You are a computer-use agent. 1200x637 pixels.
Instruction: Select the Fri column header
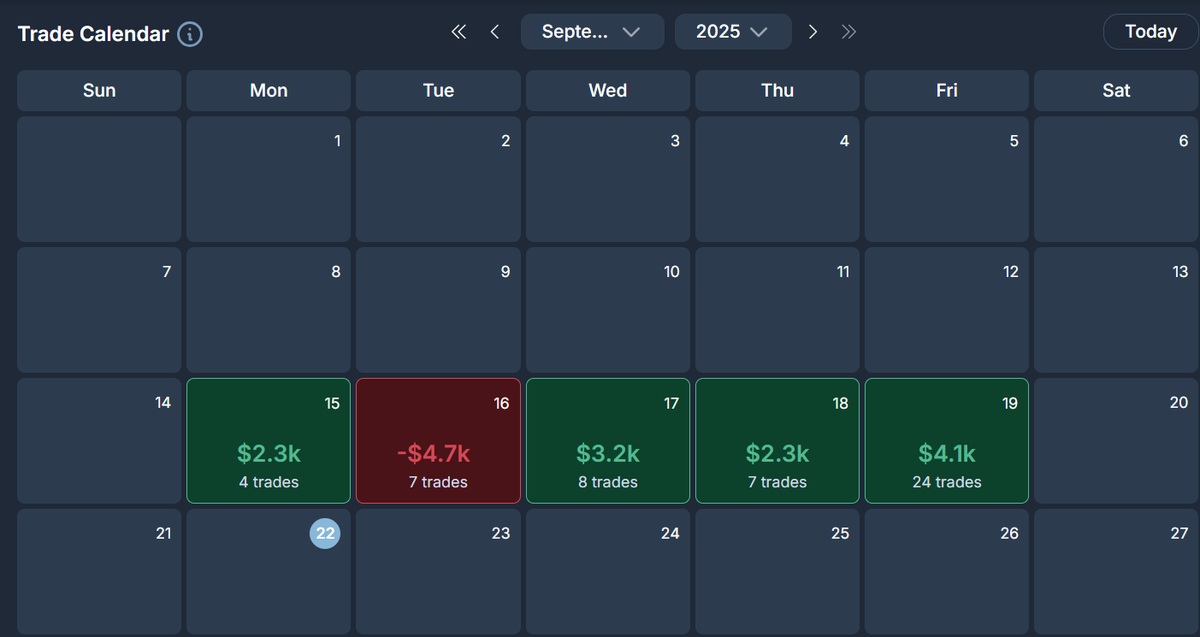click(947, 90)
